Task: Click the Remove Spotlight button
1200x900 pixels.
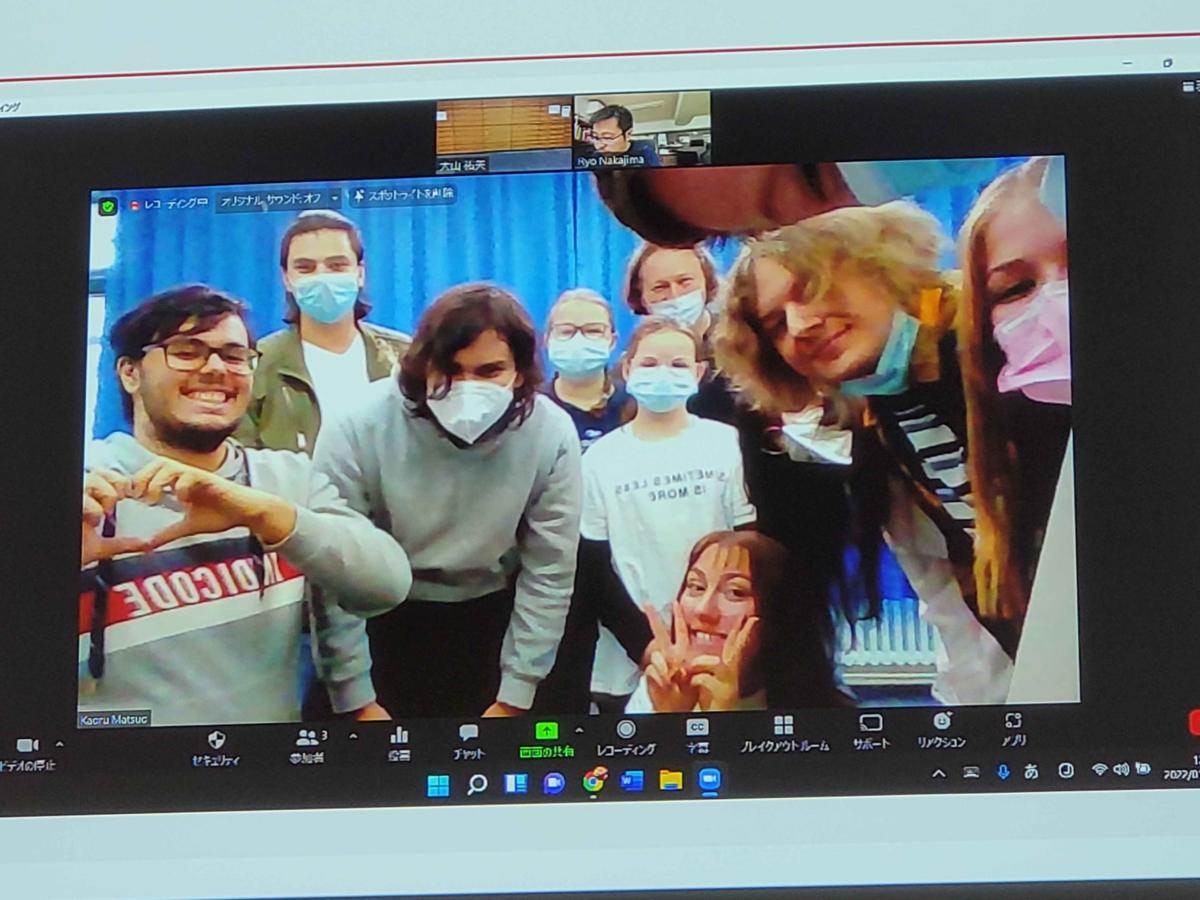Action: pyautogui.click(x=402, y=195)
